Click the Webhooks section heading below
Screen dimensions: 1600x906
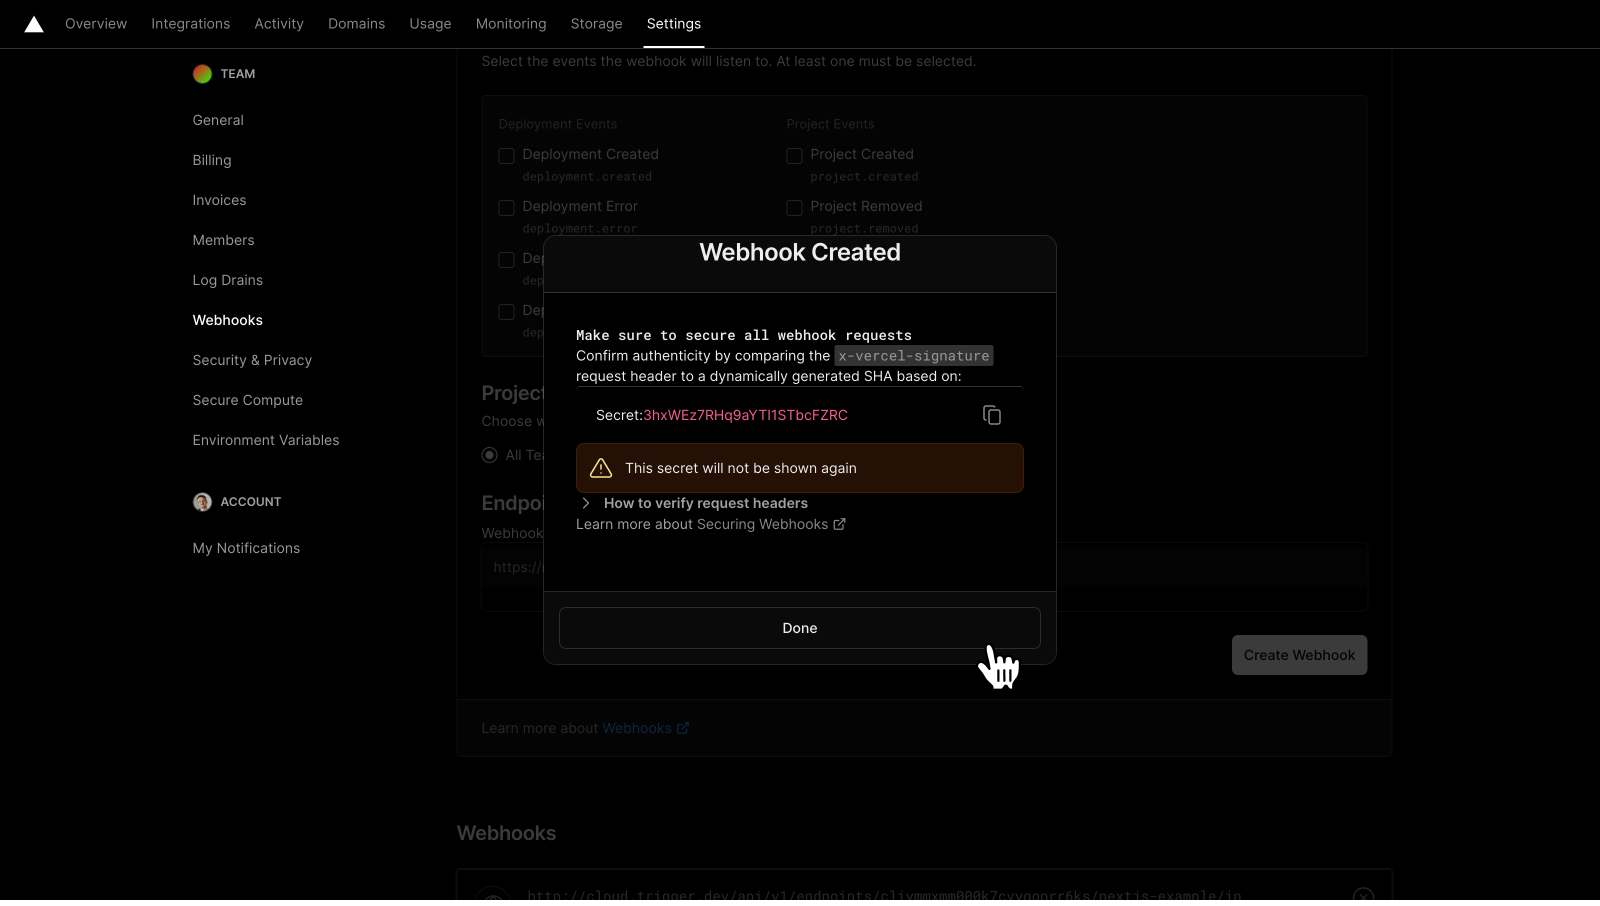pos(507,833)
